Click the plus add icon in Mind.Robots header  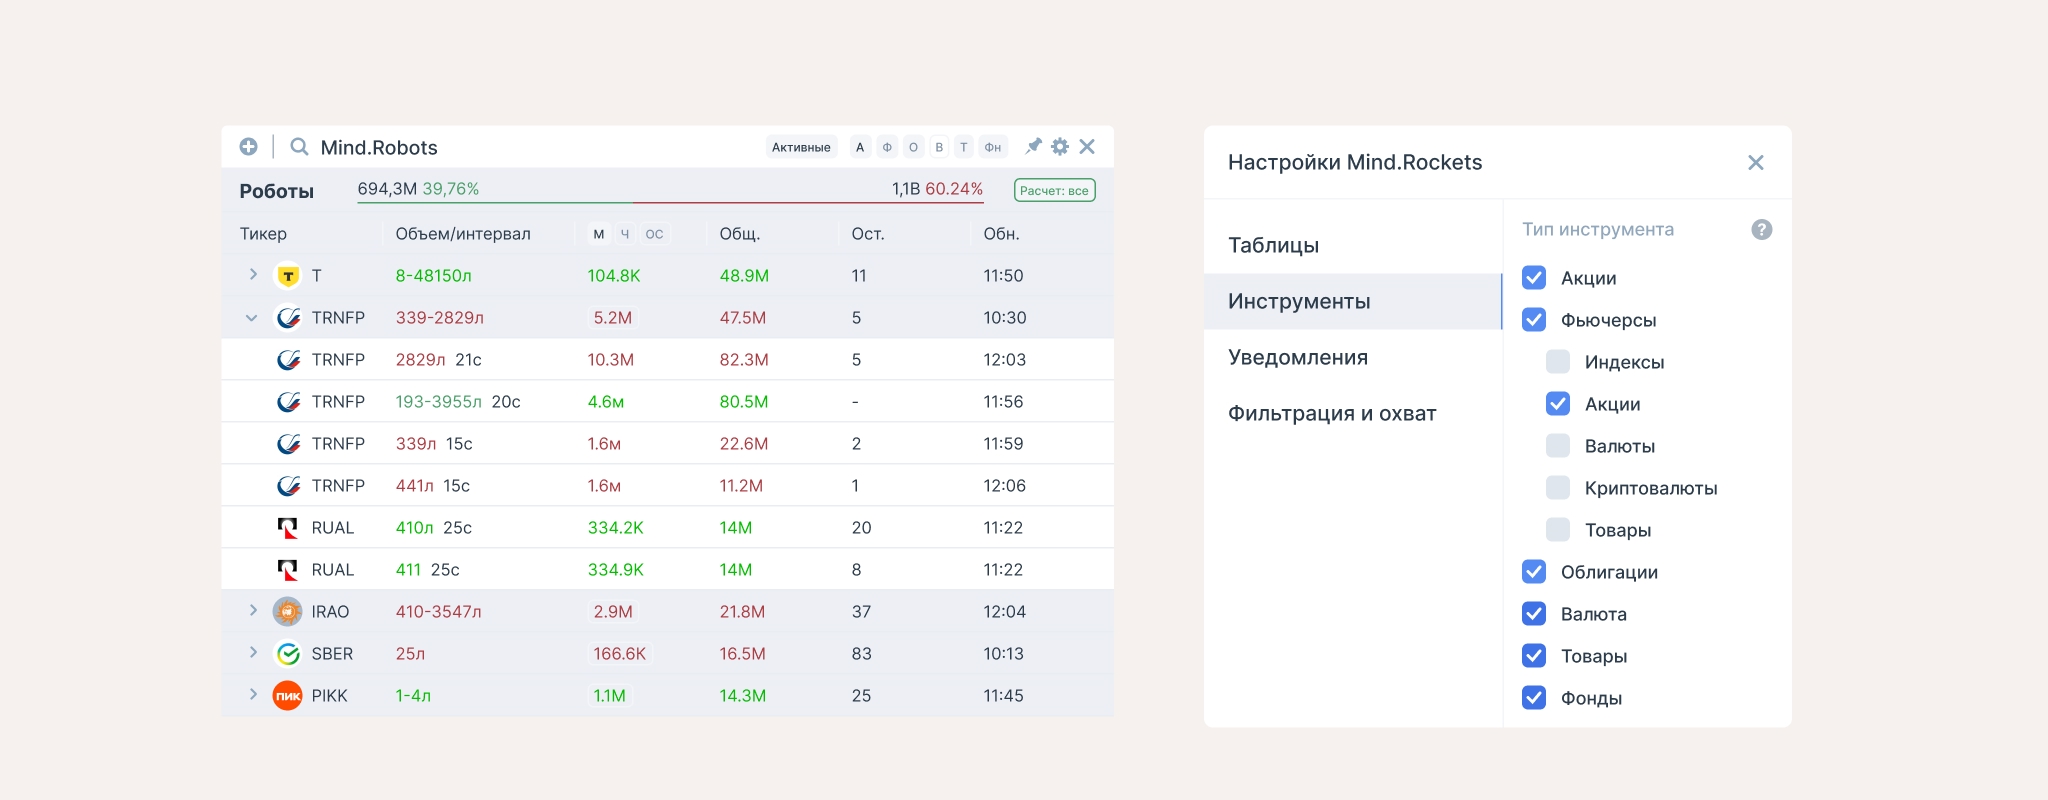tap(248, 147)
